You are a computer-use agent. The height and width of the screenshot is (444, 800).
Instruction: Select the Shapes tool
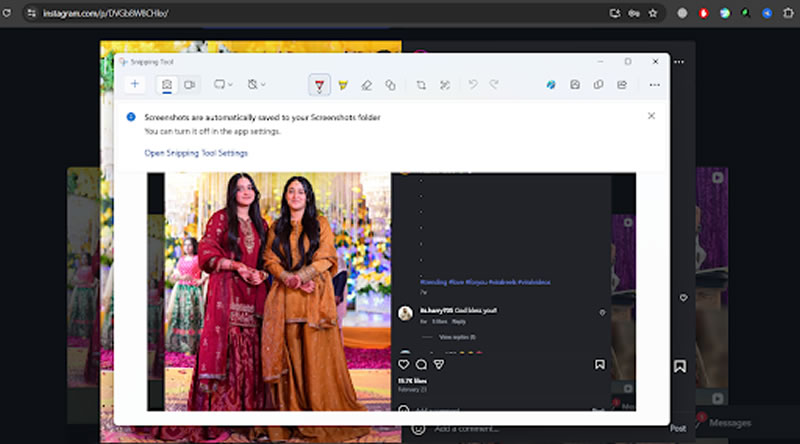click(391, 85)
